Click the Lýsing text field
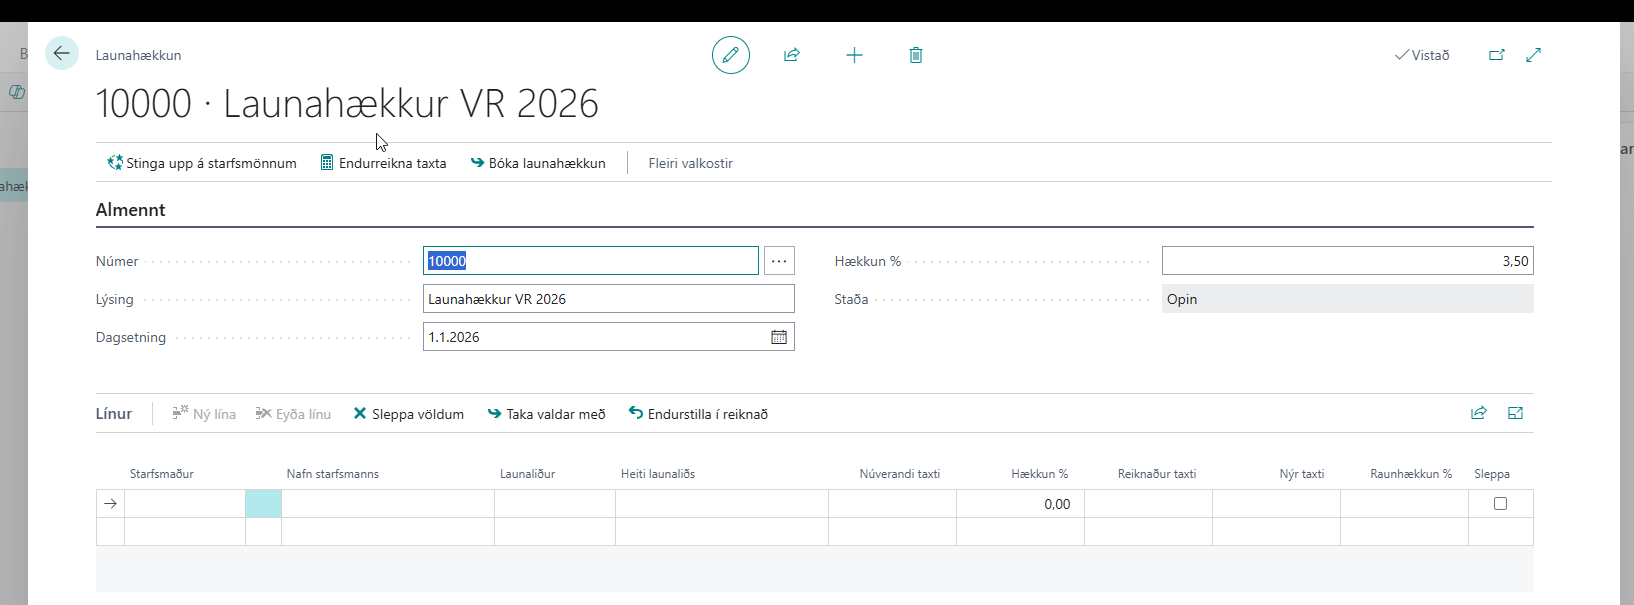This screenshot has width=1634, height=605. [x=608, y=299]
